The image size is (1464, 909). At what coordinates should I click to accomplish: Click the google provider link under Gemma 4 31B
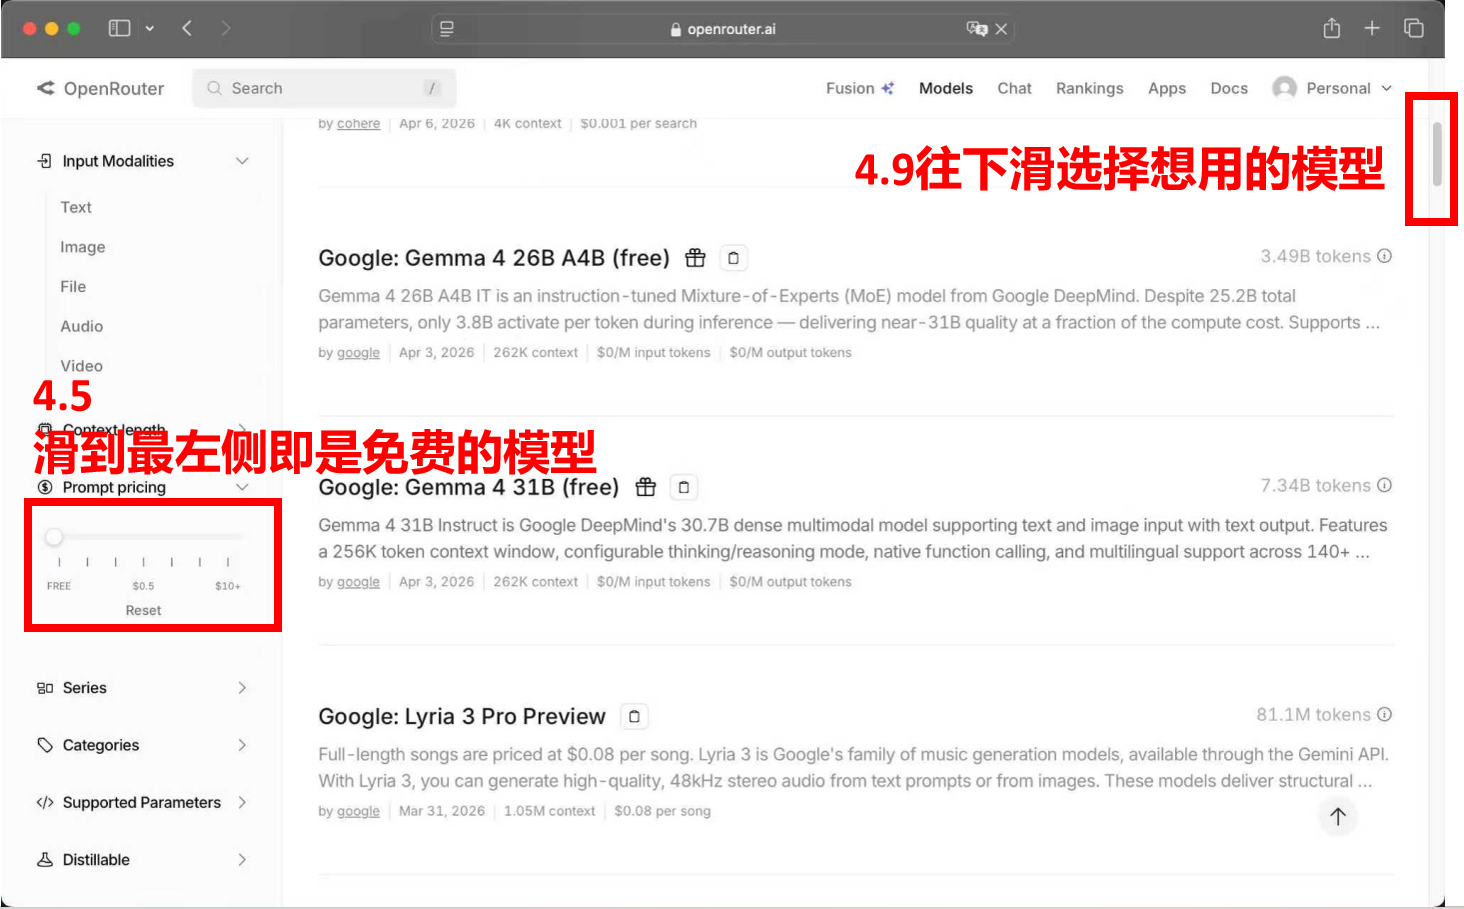[358, 581]
